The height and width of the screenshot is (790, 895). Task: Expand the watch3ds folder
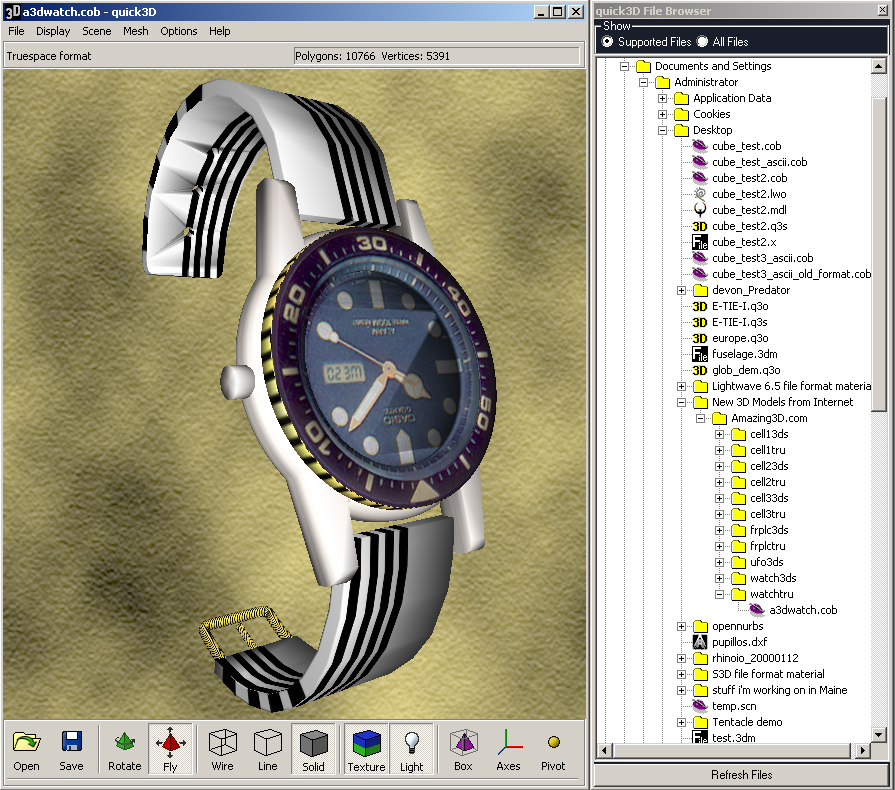point(719,578)
